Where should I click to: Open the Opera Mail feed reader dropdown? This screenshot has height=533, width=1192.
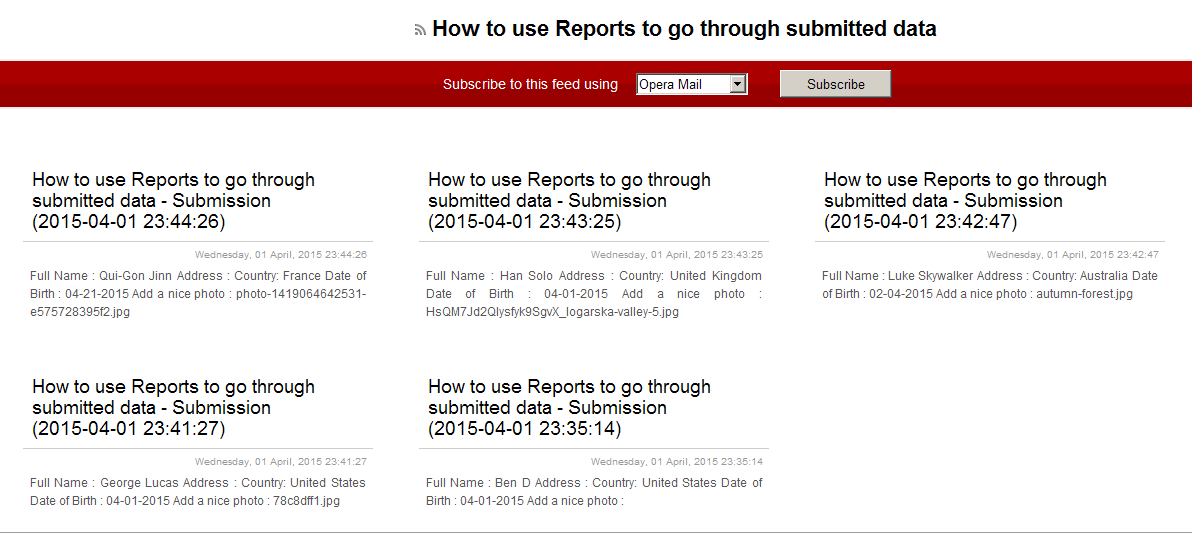684,85
